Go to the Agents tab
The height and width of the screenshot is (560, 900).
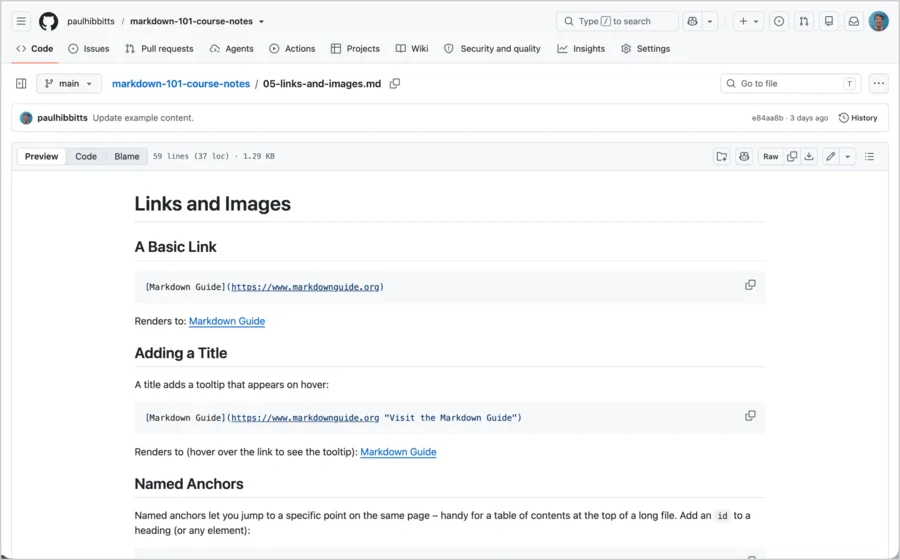(x=231, y=49)
